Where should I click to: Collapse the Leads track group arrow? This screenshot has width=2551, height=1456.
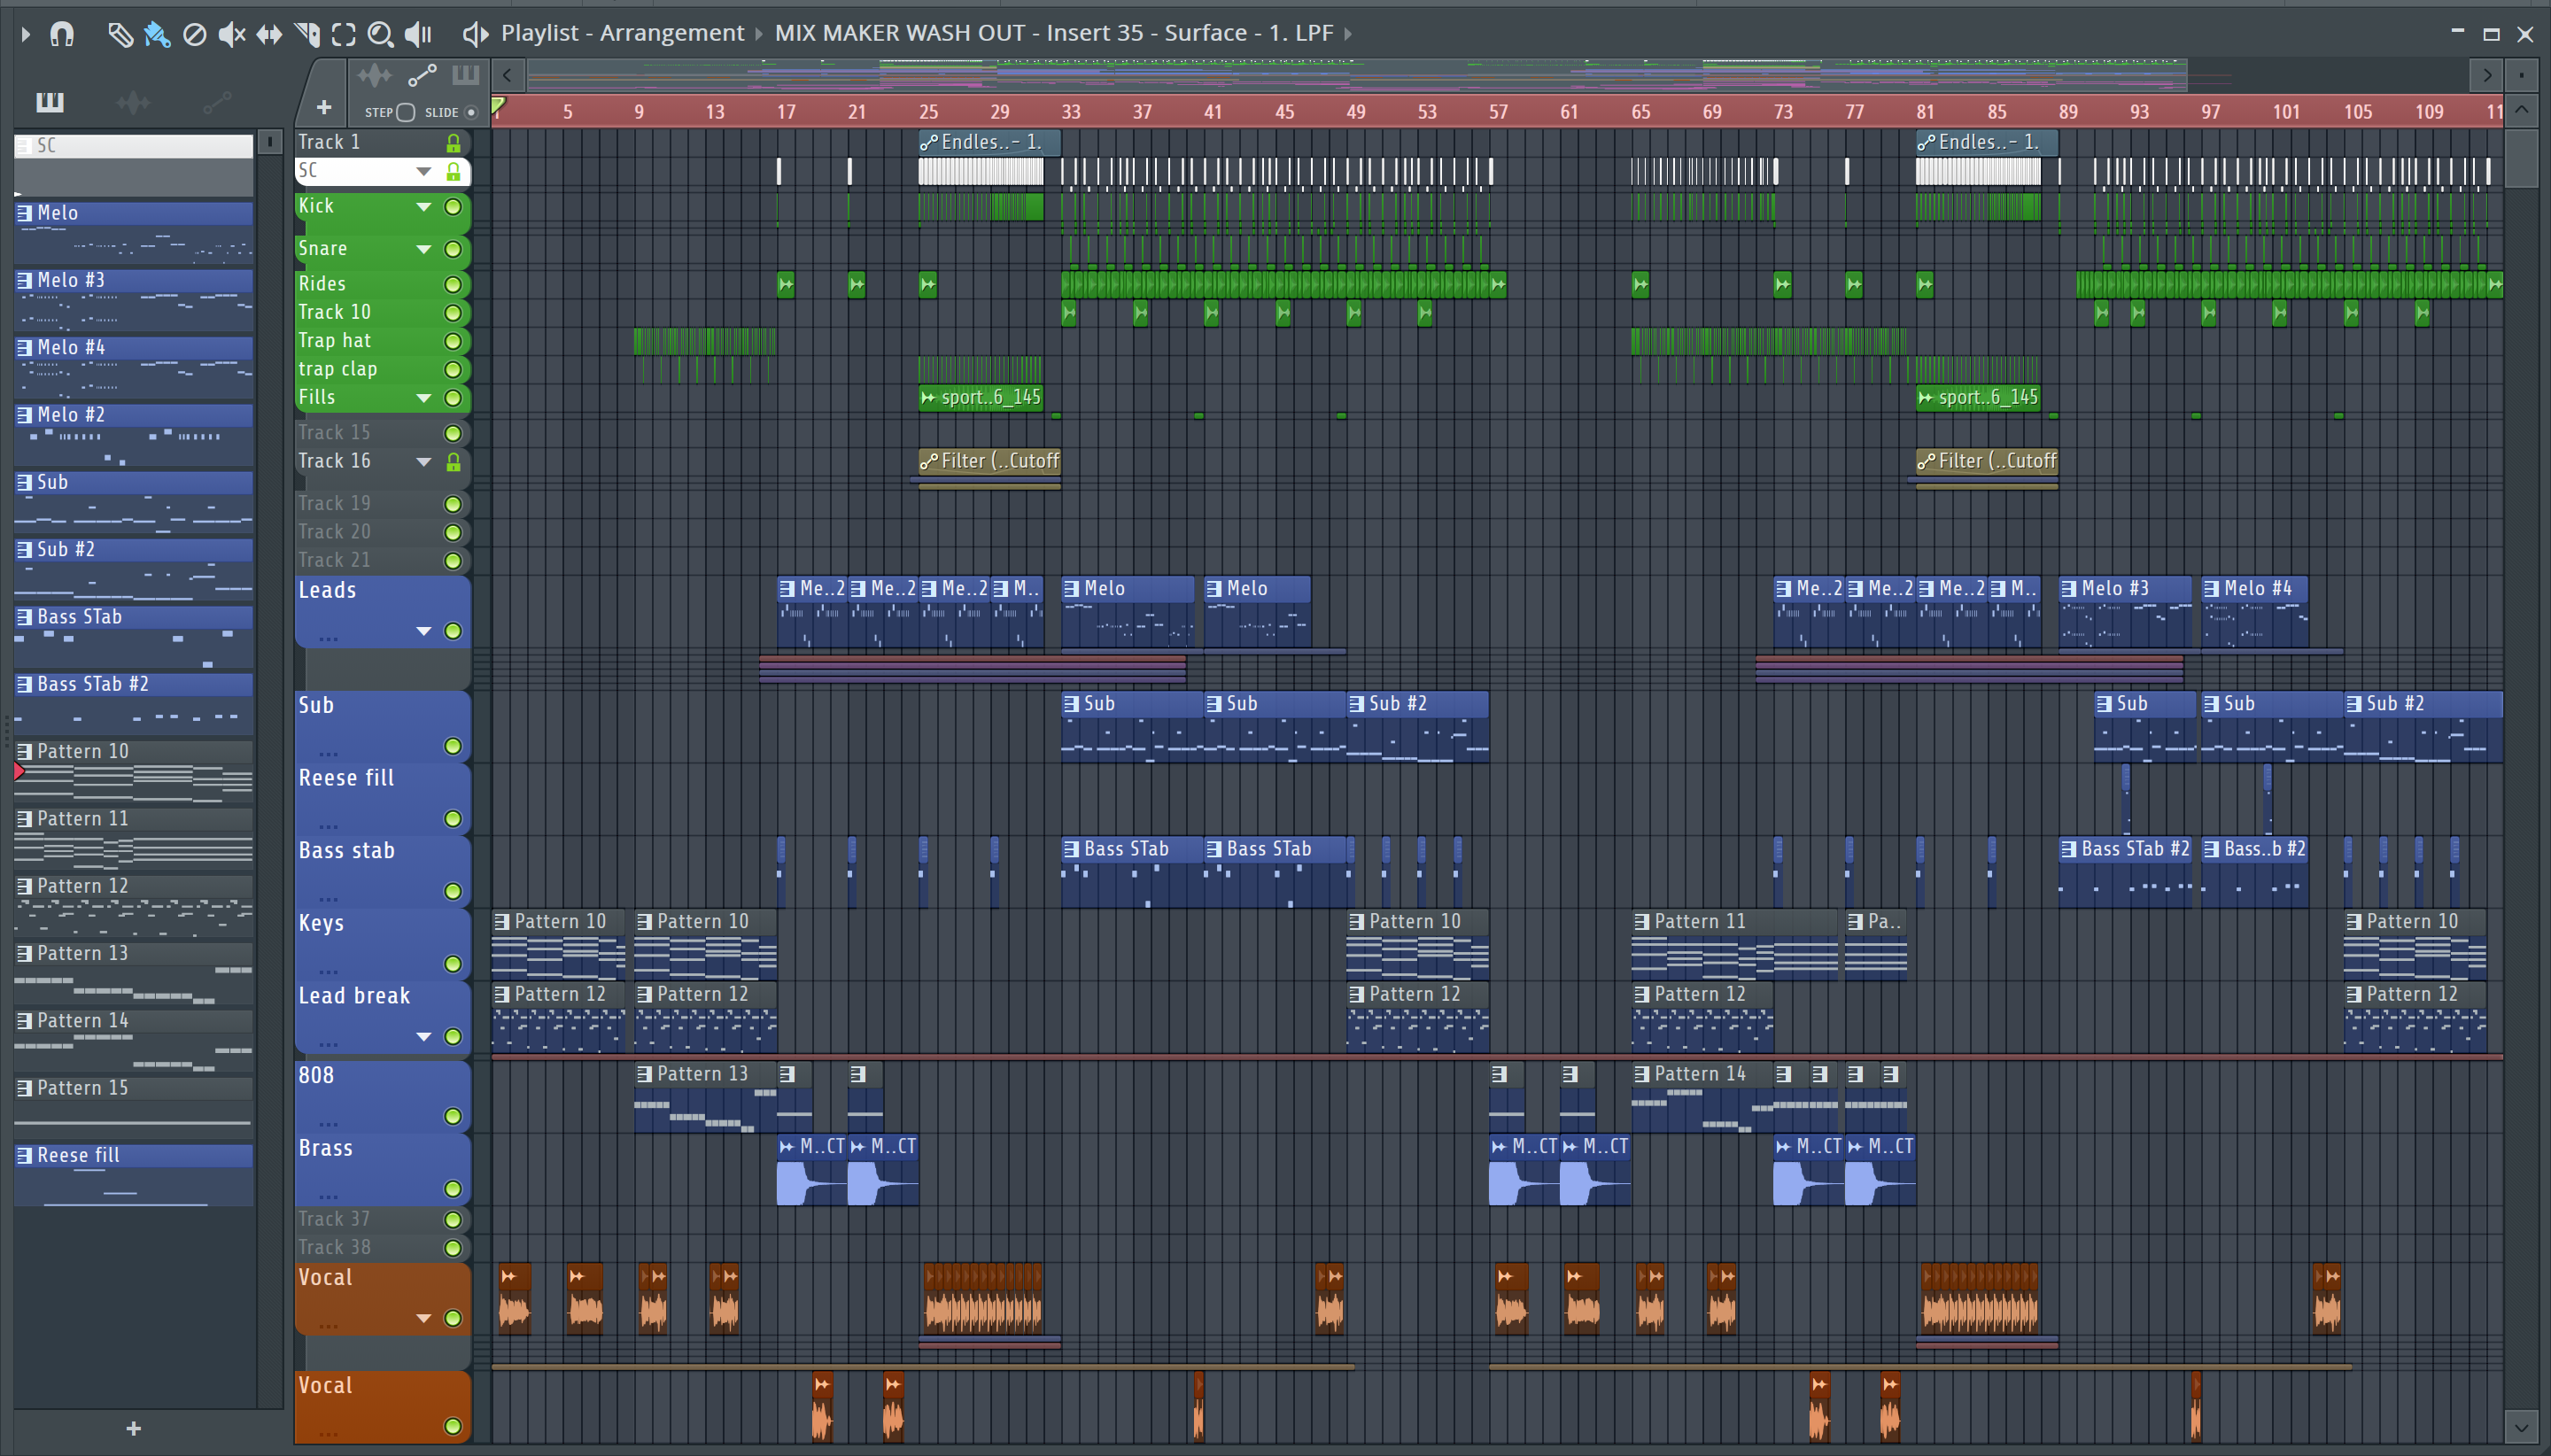[424, 631]
